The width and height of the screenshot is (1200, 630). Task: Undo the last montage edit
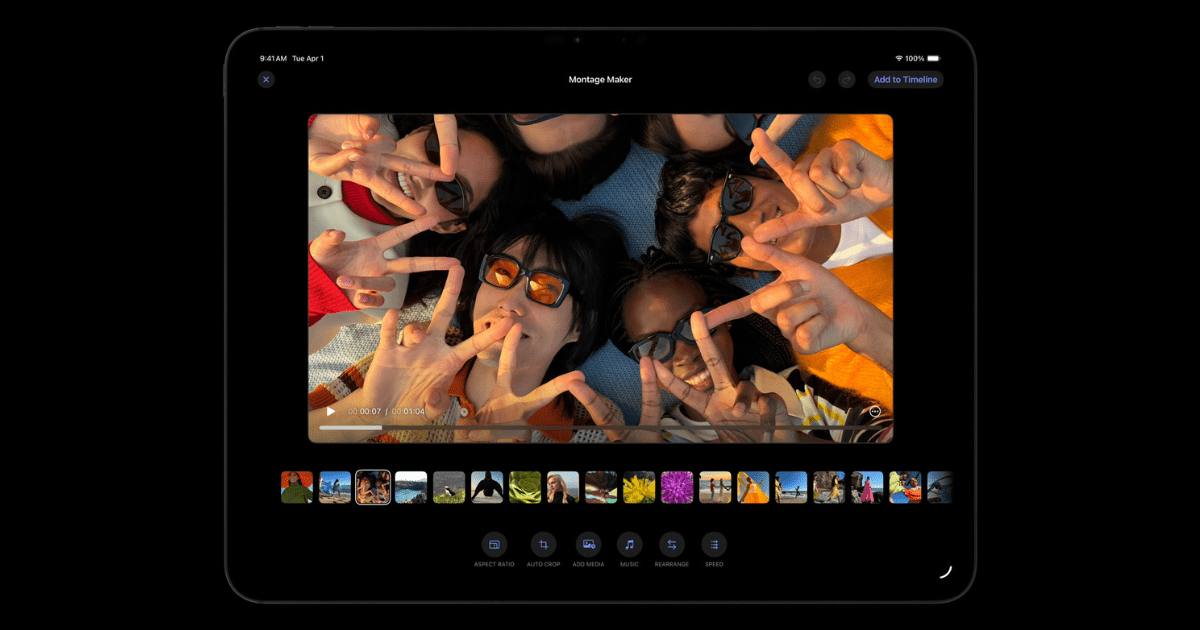click(817, 80)
